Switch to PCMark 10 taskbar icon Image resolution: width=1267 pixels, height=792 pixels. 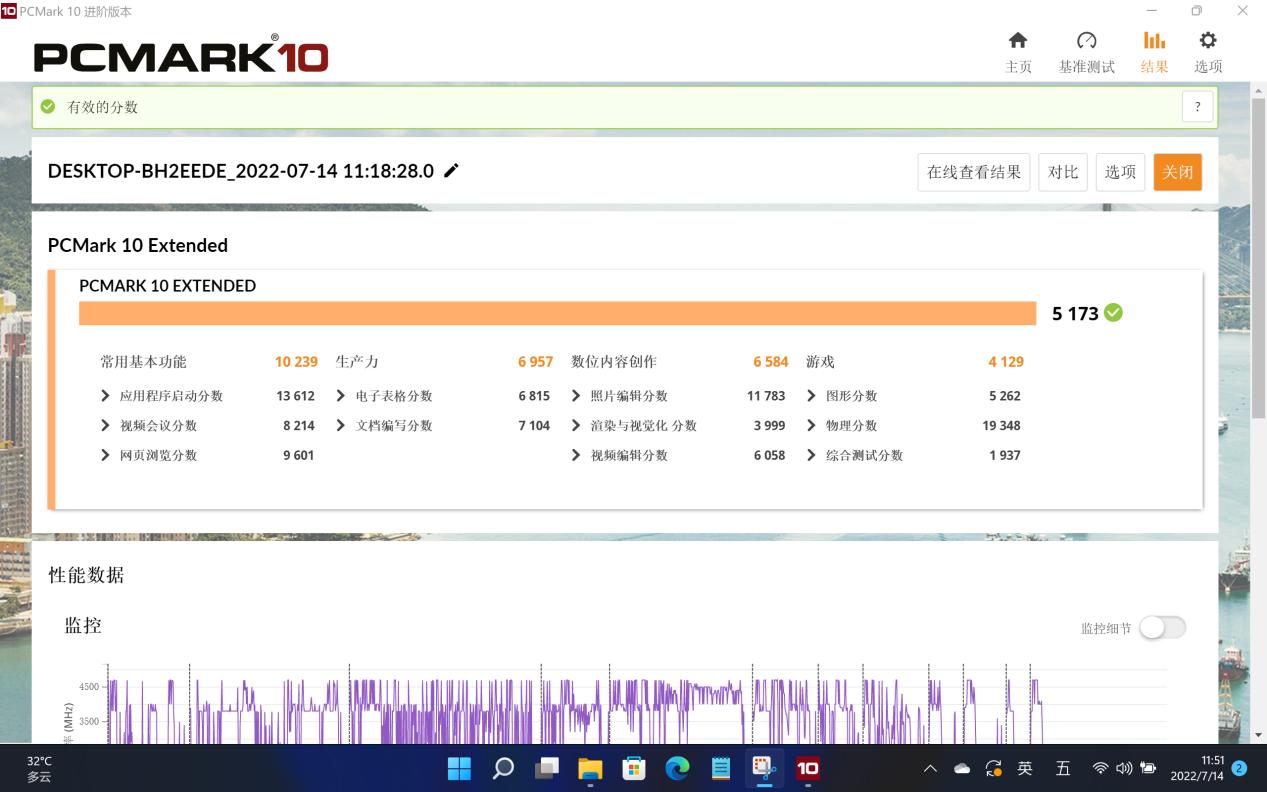click(808, 768)
